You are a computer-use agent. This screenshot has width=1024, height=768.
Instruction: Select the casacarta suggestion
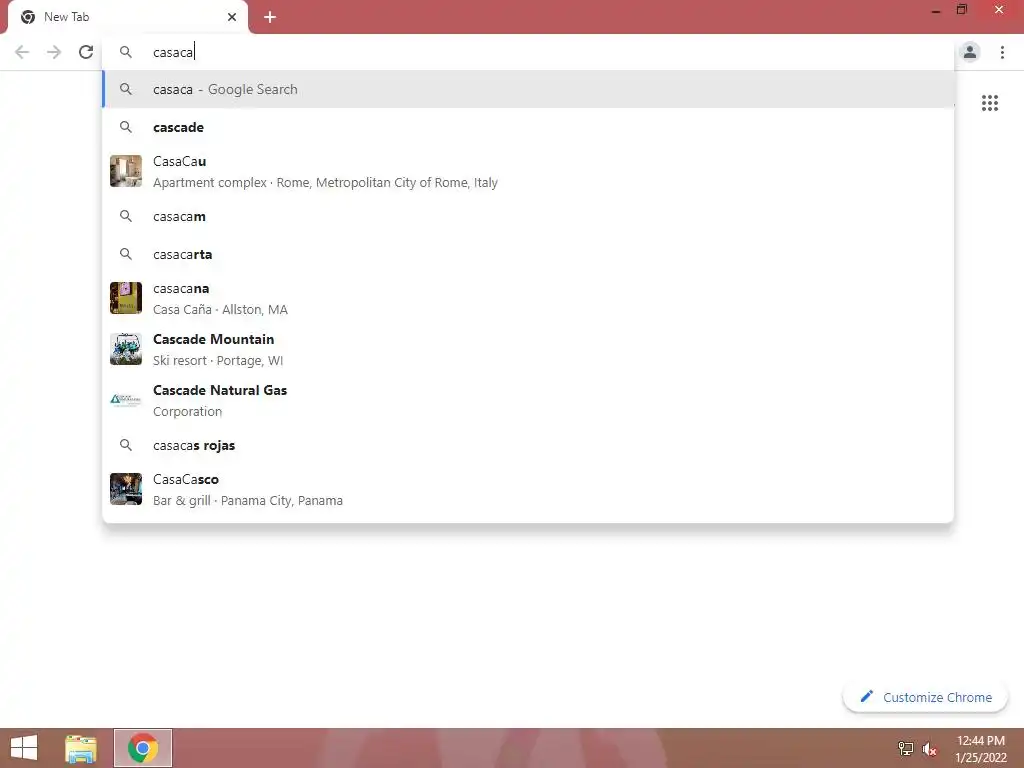(528, 254)
